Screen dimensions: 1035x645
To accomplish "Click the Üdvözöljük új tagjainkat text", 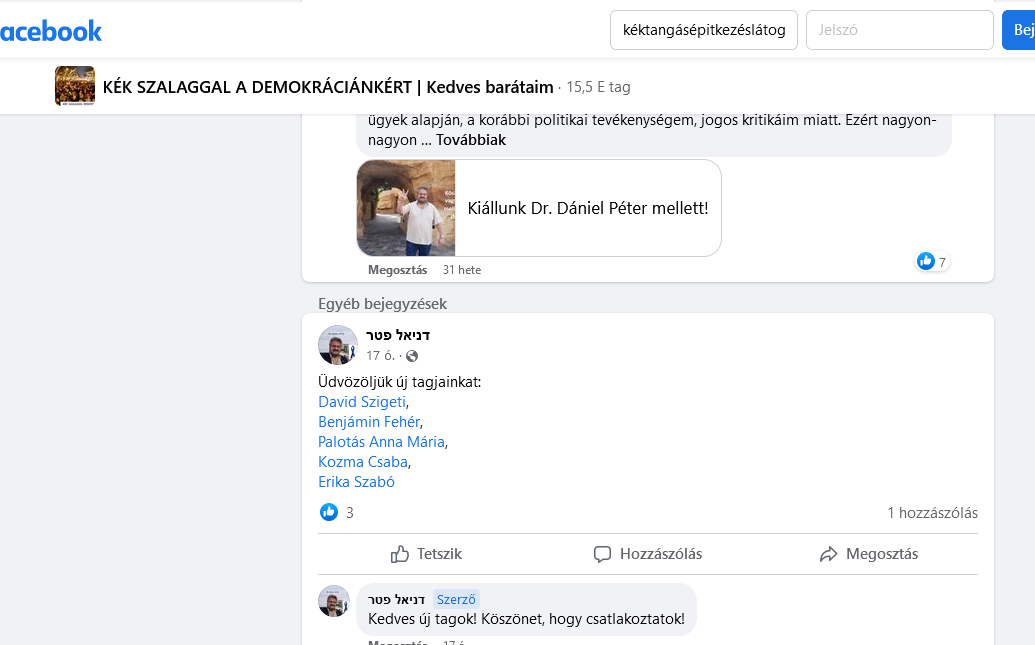I will click(399, 382).
